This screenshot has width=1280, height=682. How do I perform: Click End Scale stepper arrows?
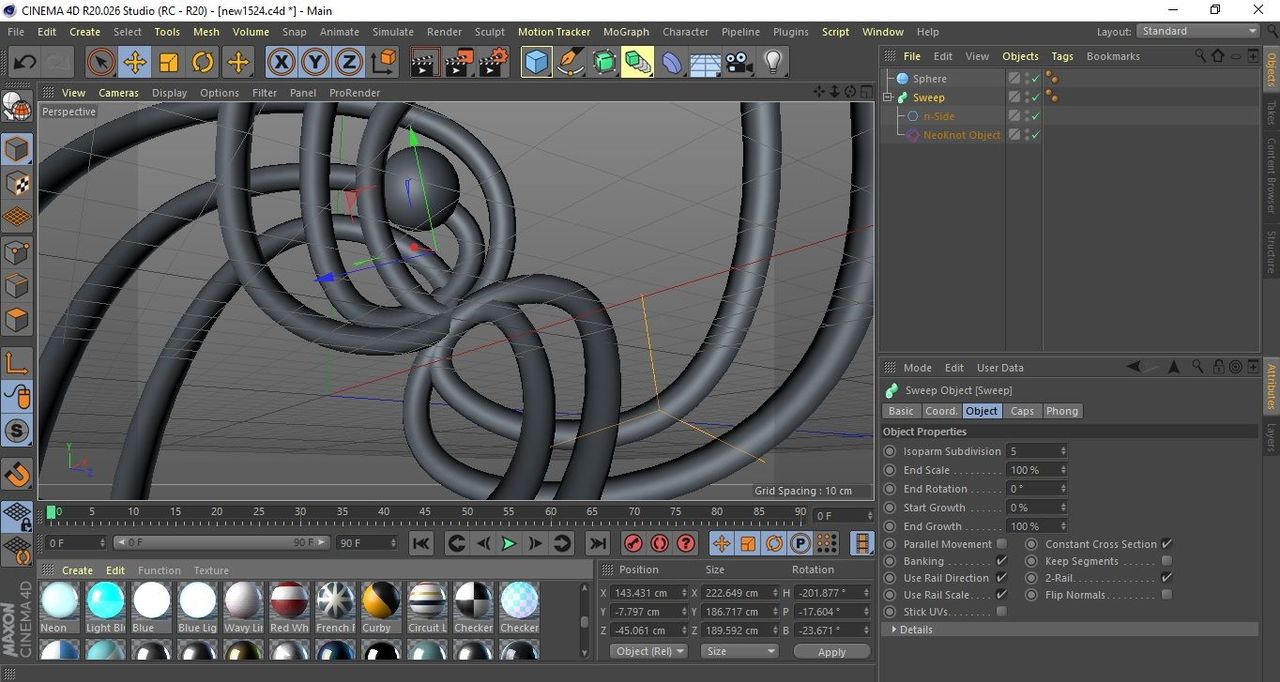coord(1063,470)
